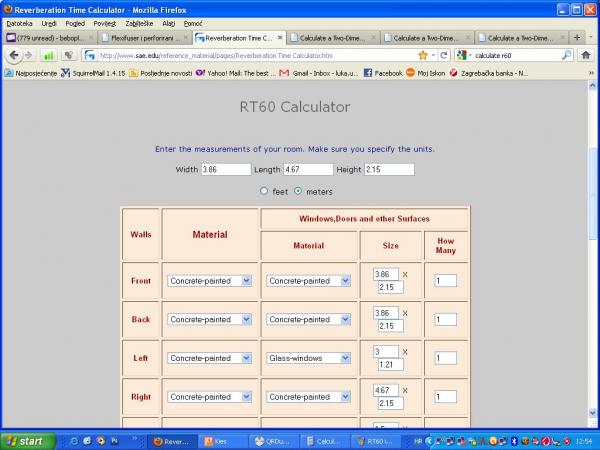Click the Width input field
Screen dimensions: 600x450
[x=225, y=170]
